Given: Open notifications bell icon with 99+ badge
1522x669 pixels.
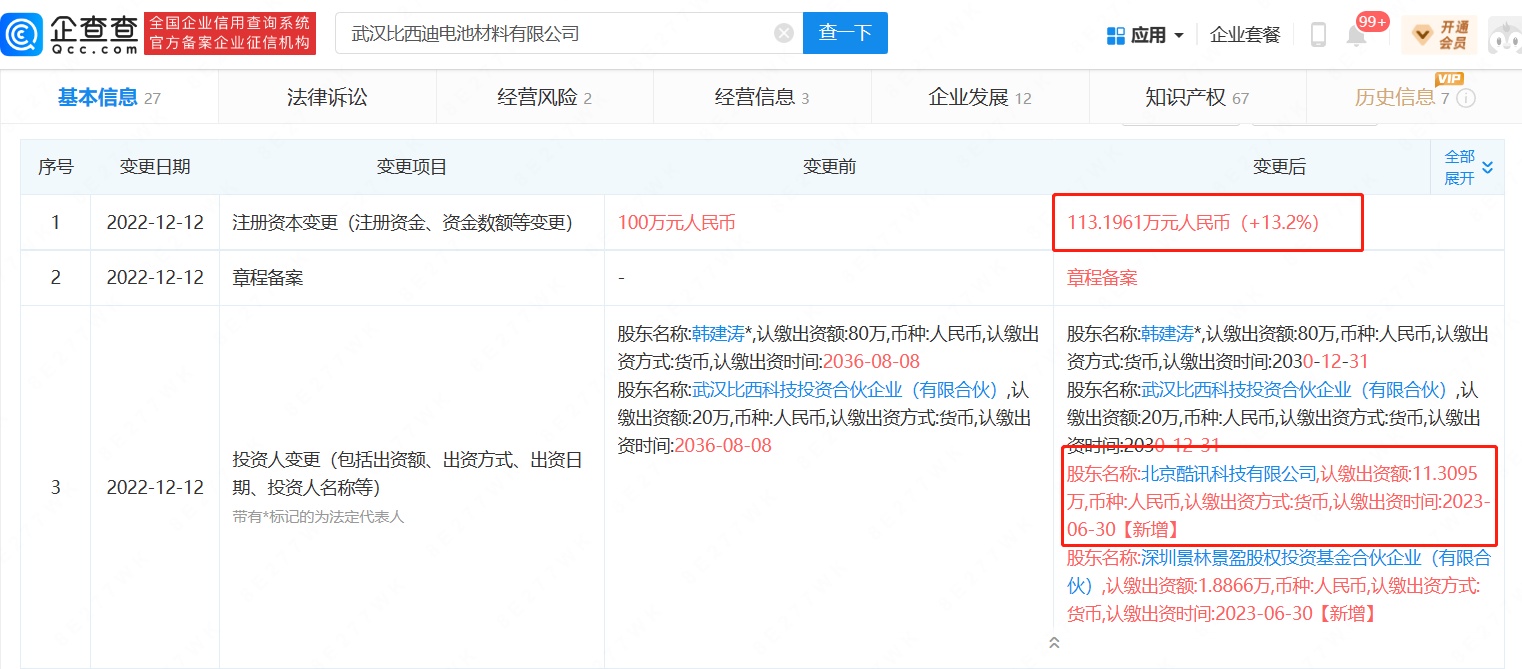Looking at the screenshot, I should [1357, 36].
